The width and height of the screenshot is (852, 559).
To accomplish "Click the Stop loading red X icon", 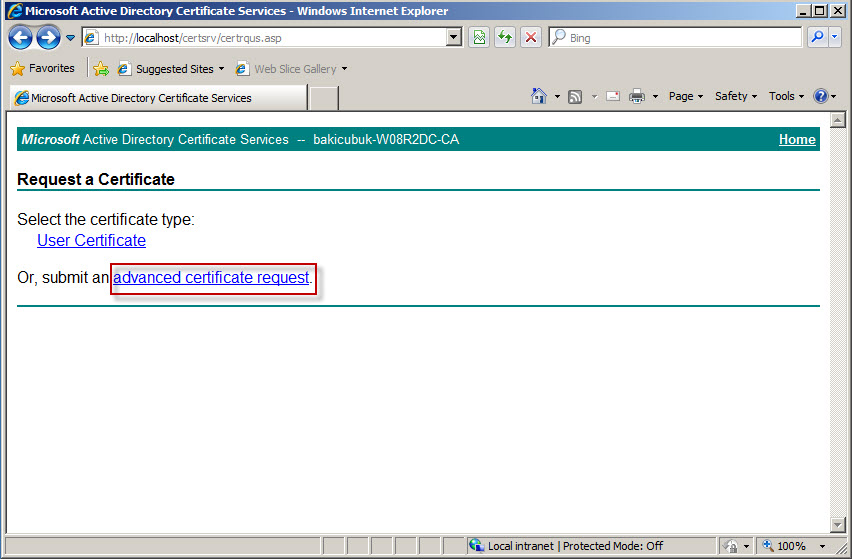I will tap(531, 37).
